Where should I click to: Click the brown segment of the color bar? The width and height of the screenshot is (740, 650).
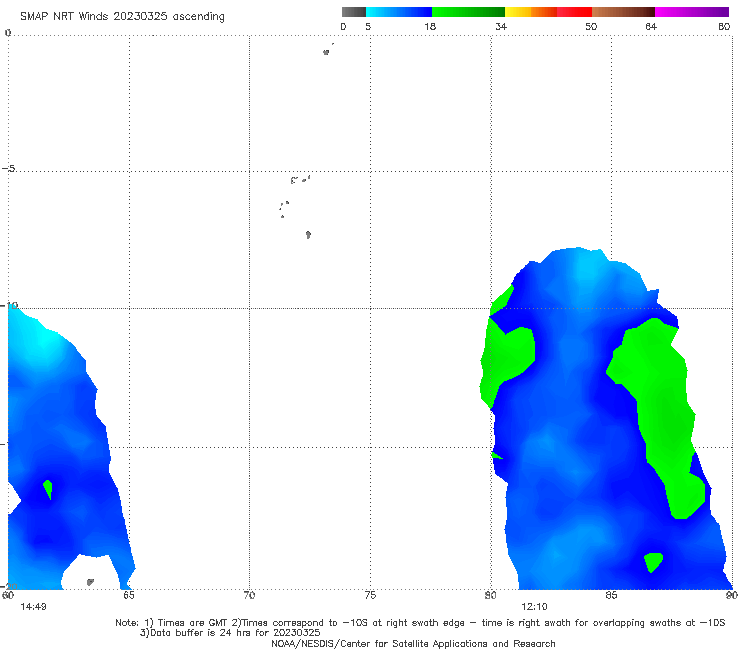coord(623,12)
